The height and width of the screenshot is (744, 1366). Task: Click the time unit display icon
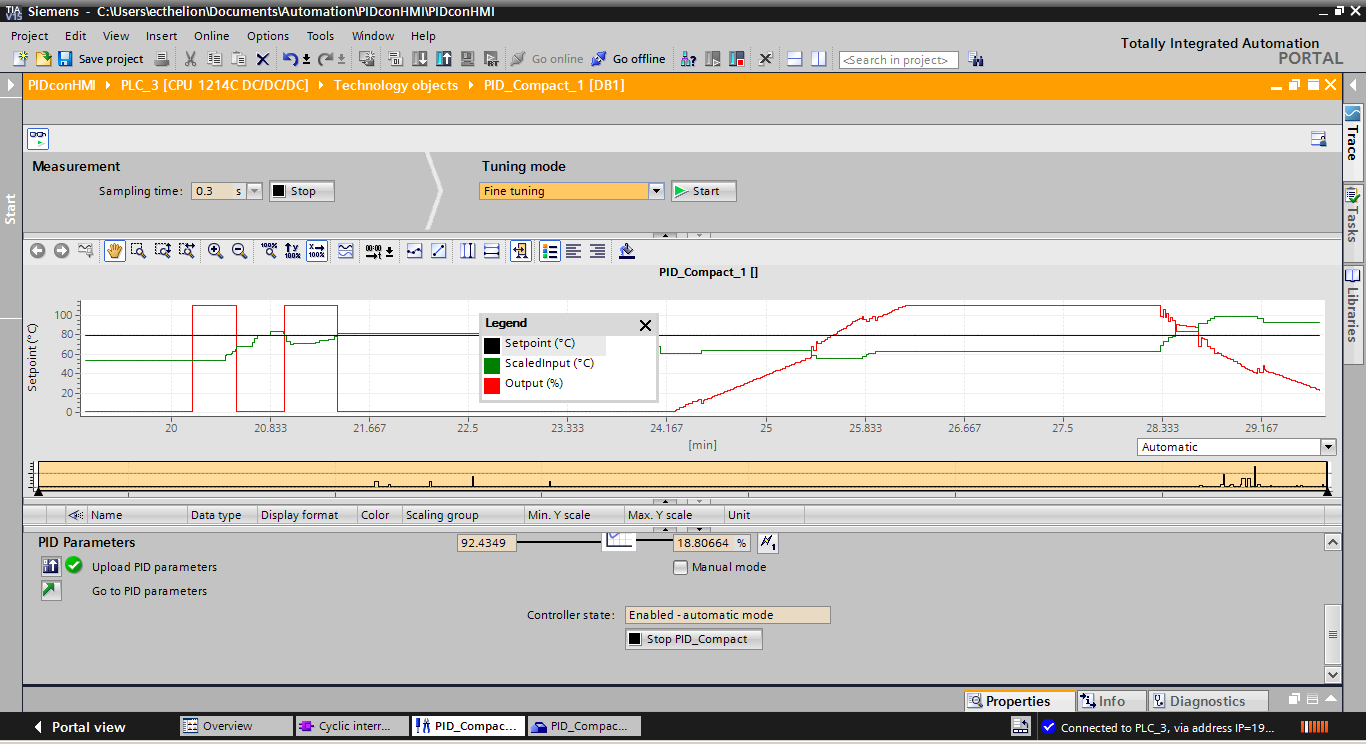378,251
